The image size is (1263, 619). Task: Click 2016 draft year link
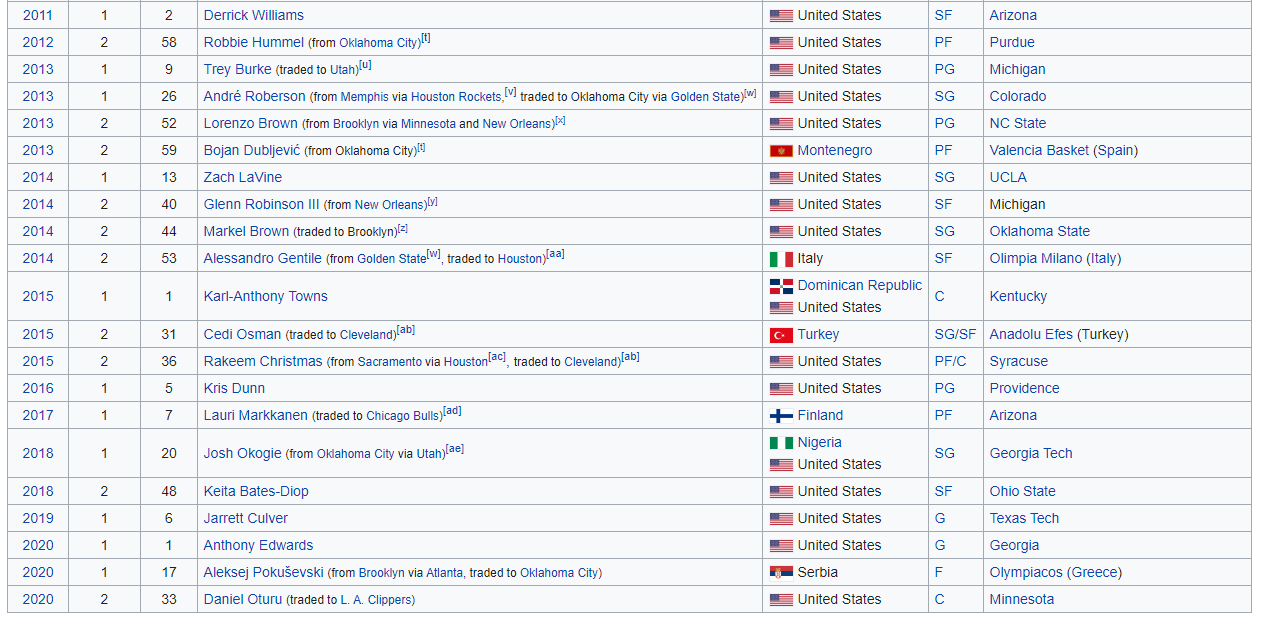click(38, 388)
